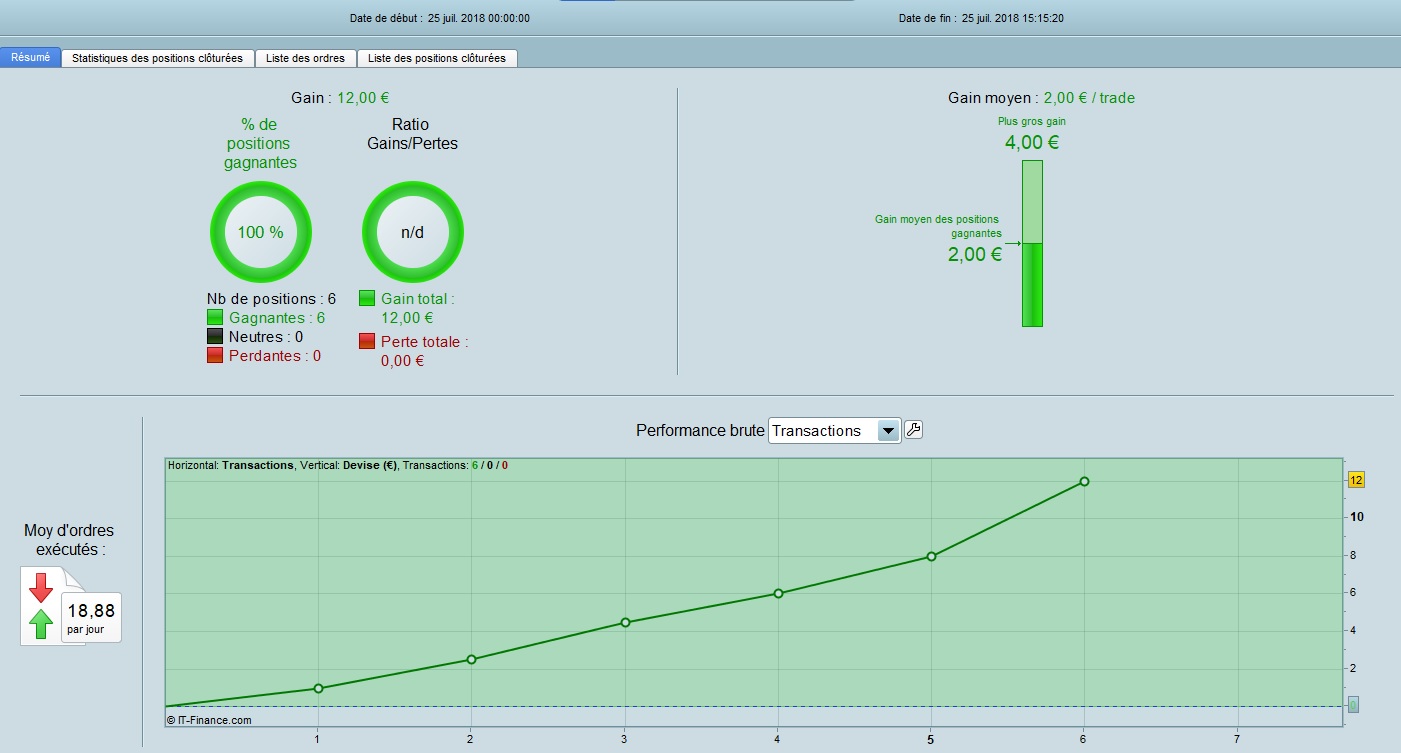Click the green Gain total legend square

(367, 298)
